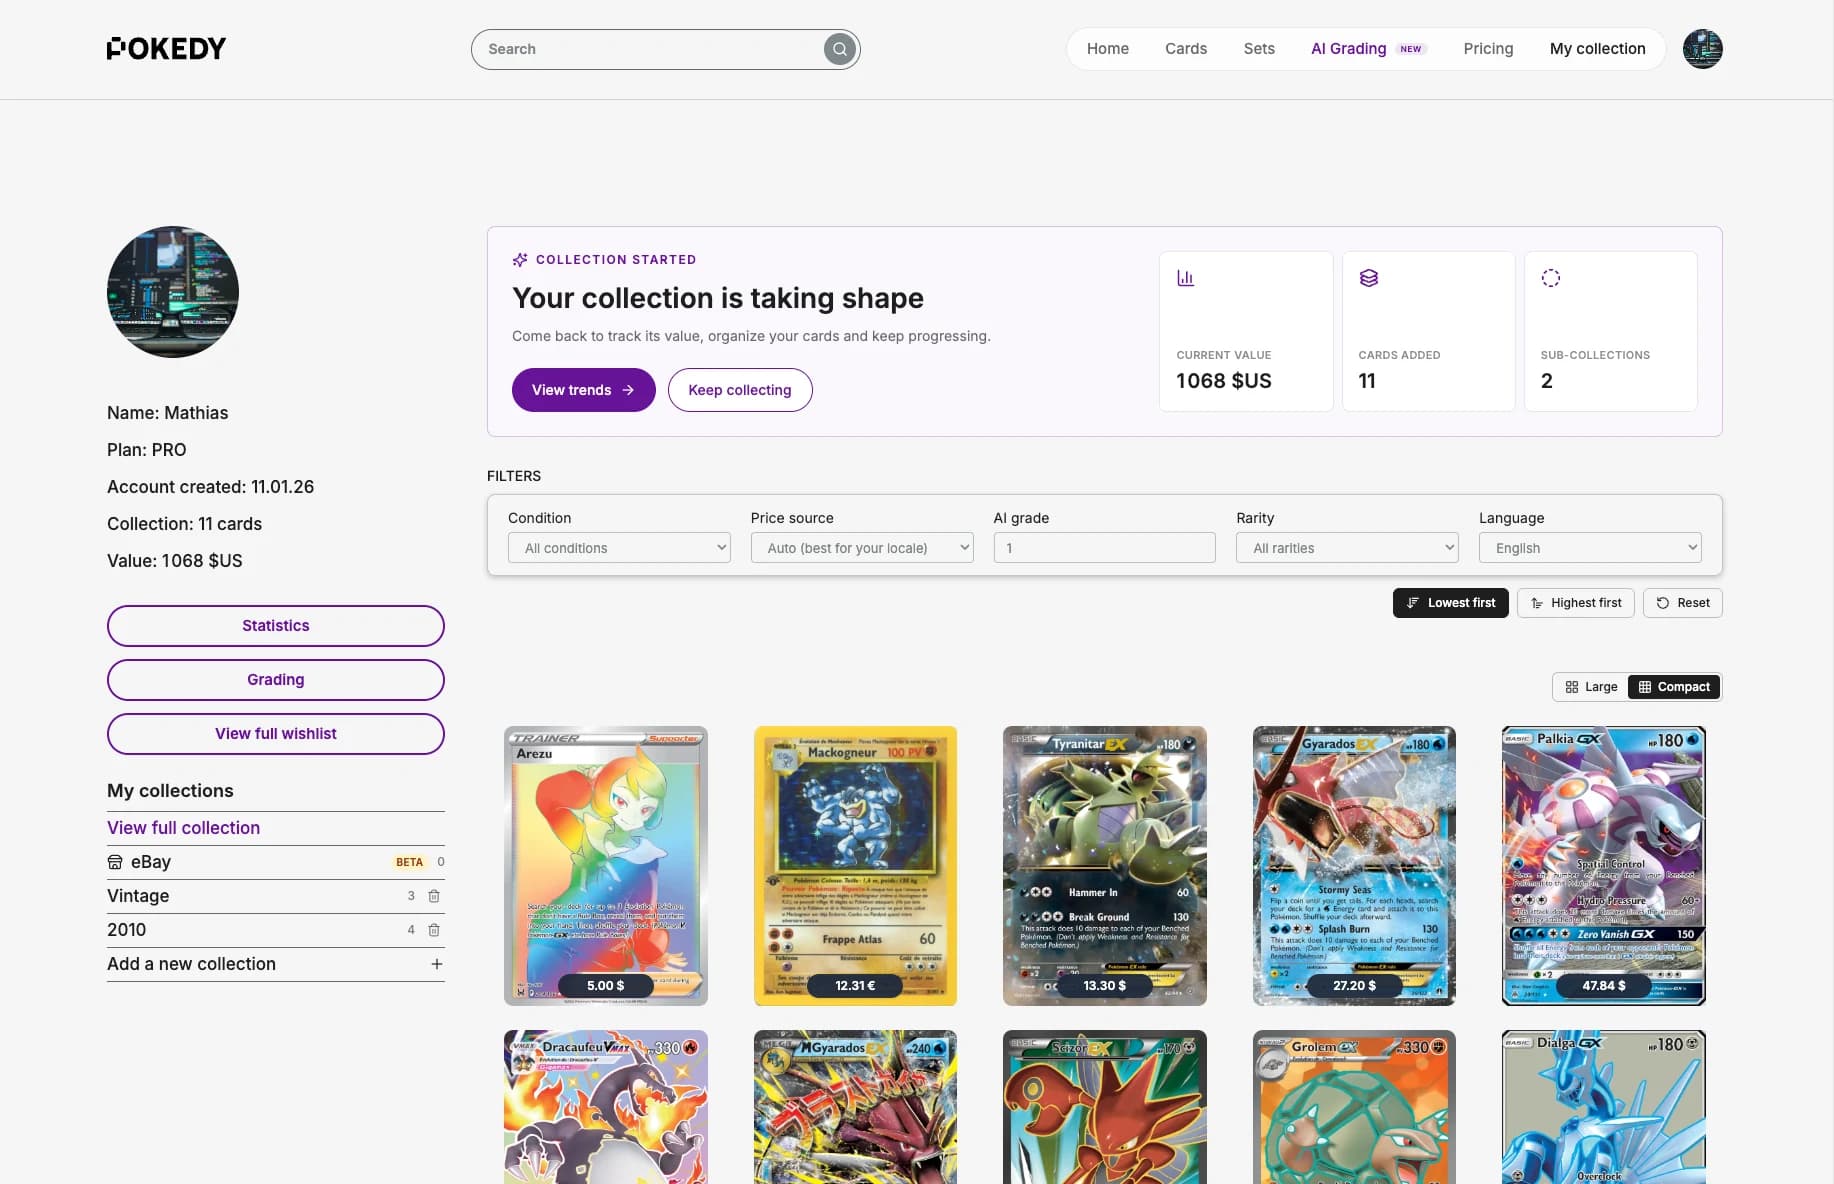The height and width of the screenshot is (1184, 1834).
Task: Open the Scizor EX card
Action: tap(1105, 1107)
